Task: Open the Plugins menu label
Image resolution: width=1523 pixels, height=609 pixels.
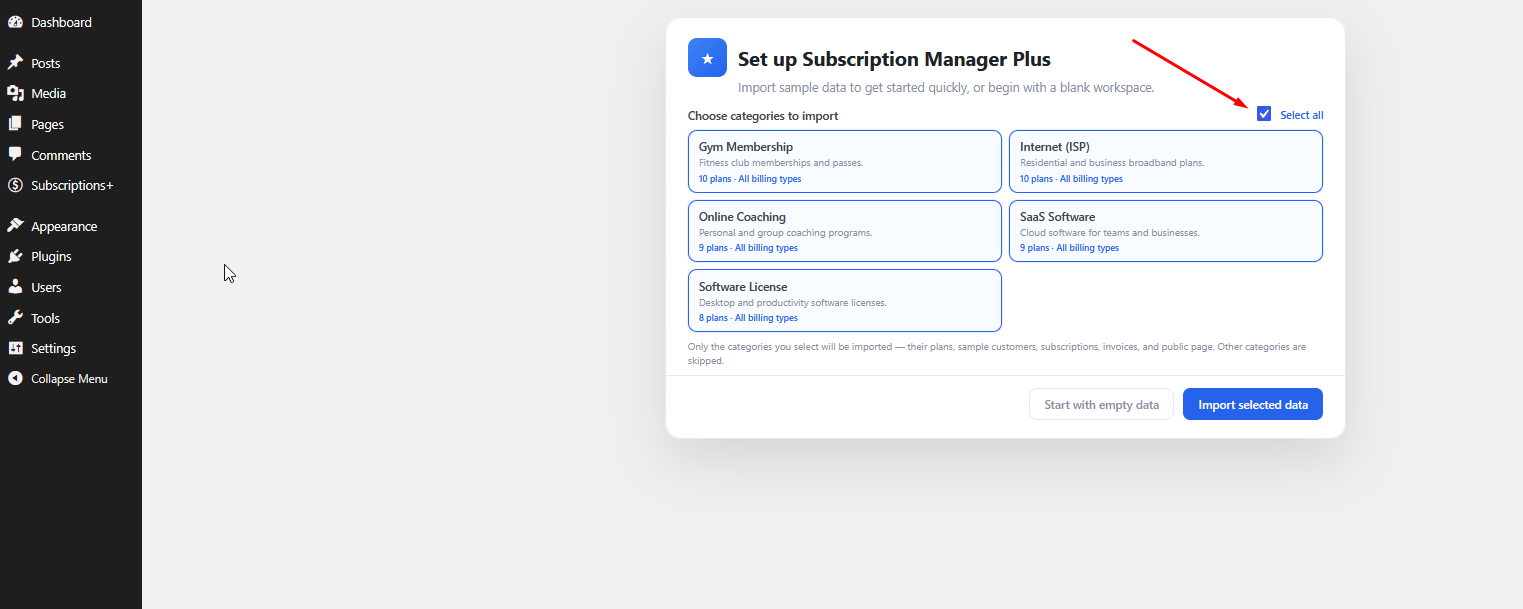Action: click(51, 256)
